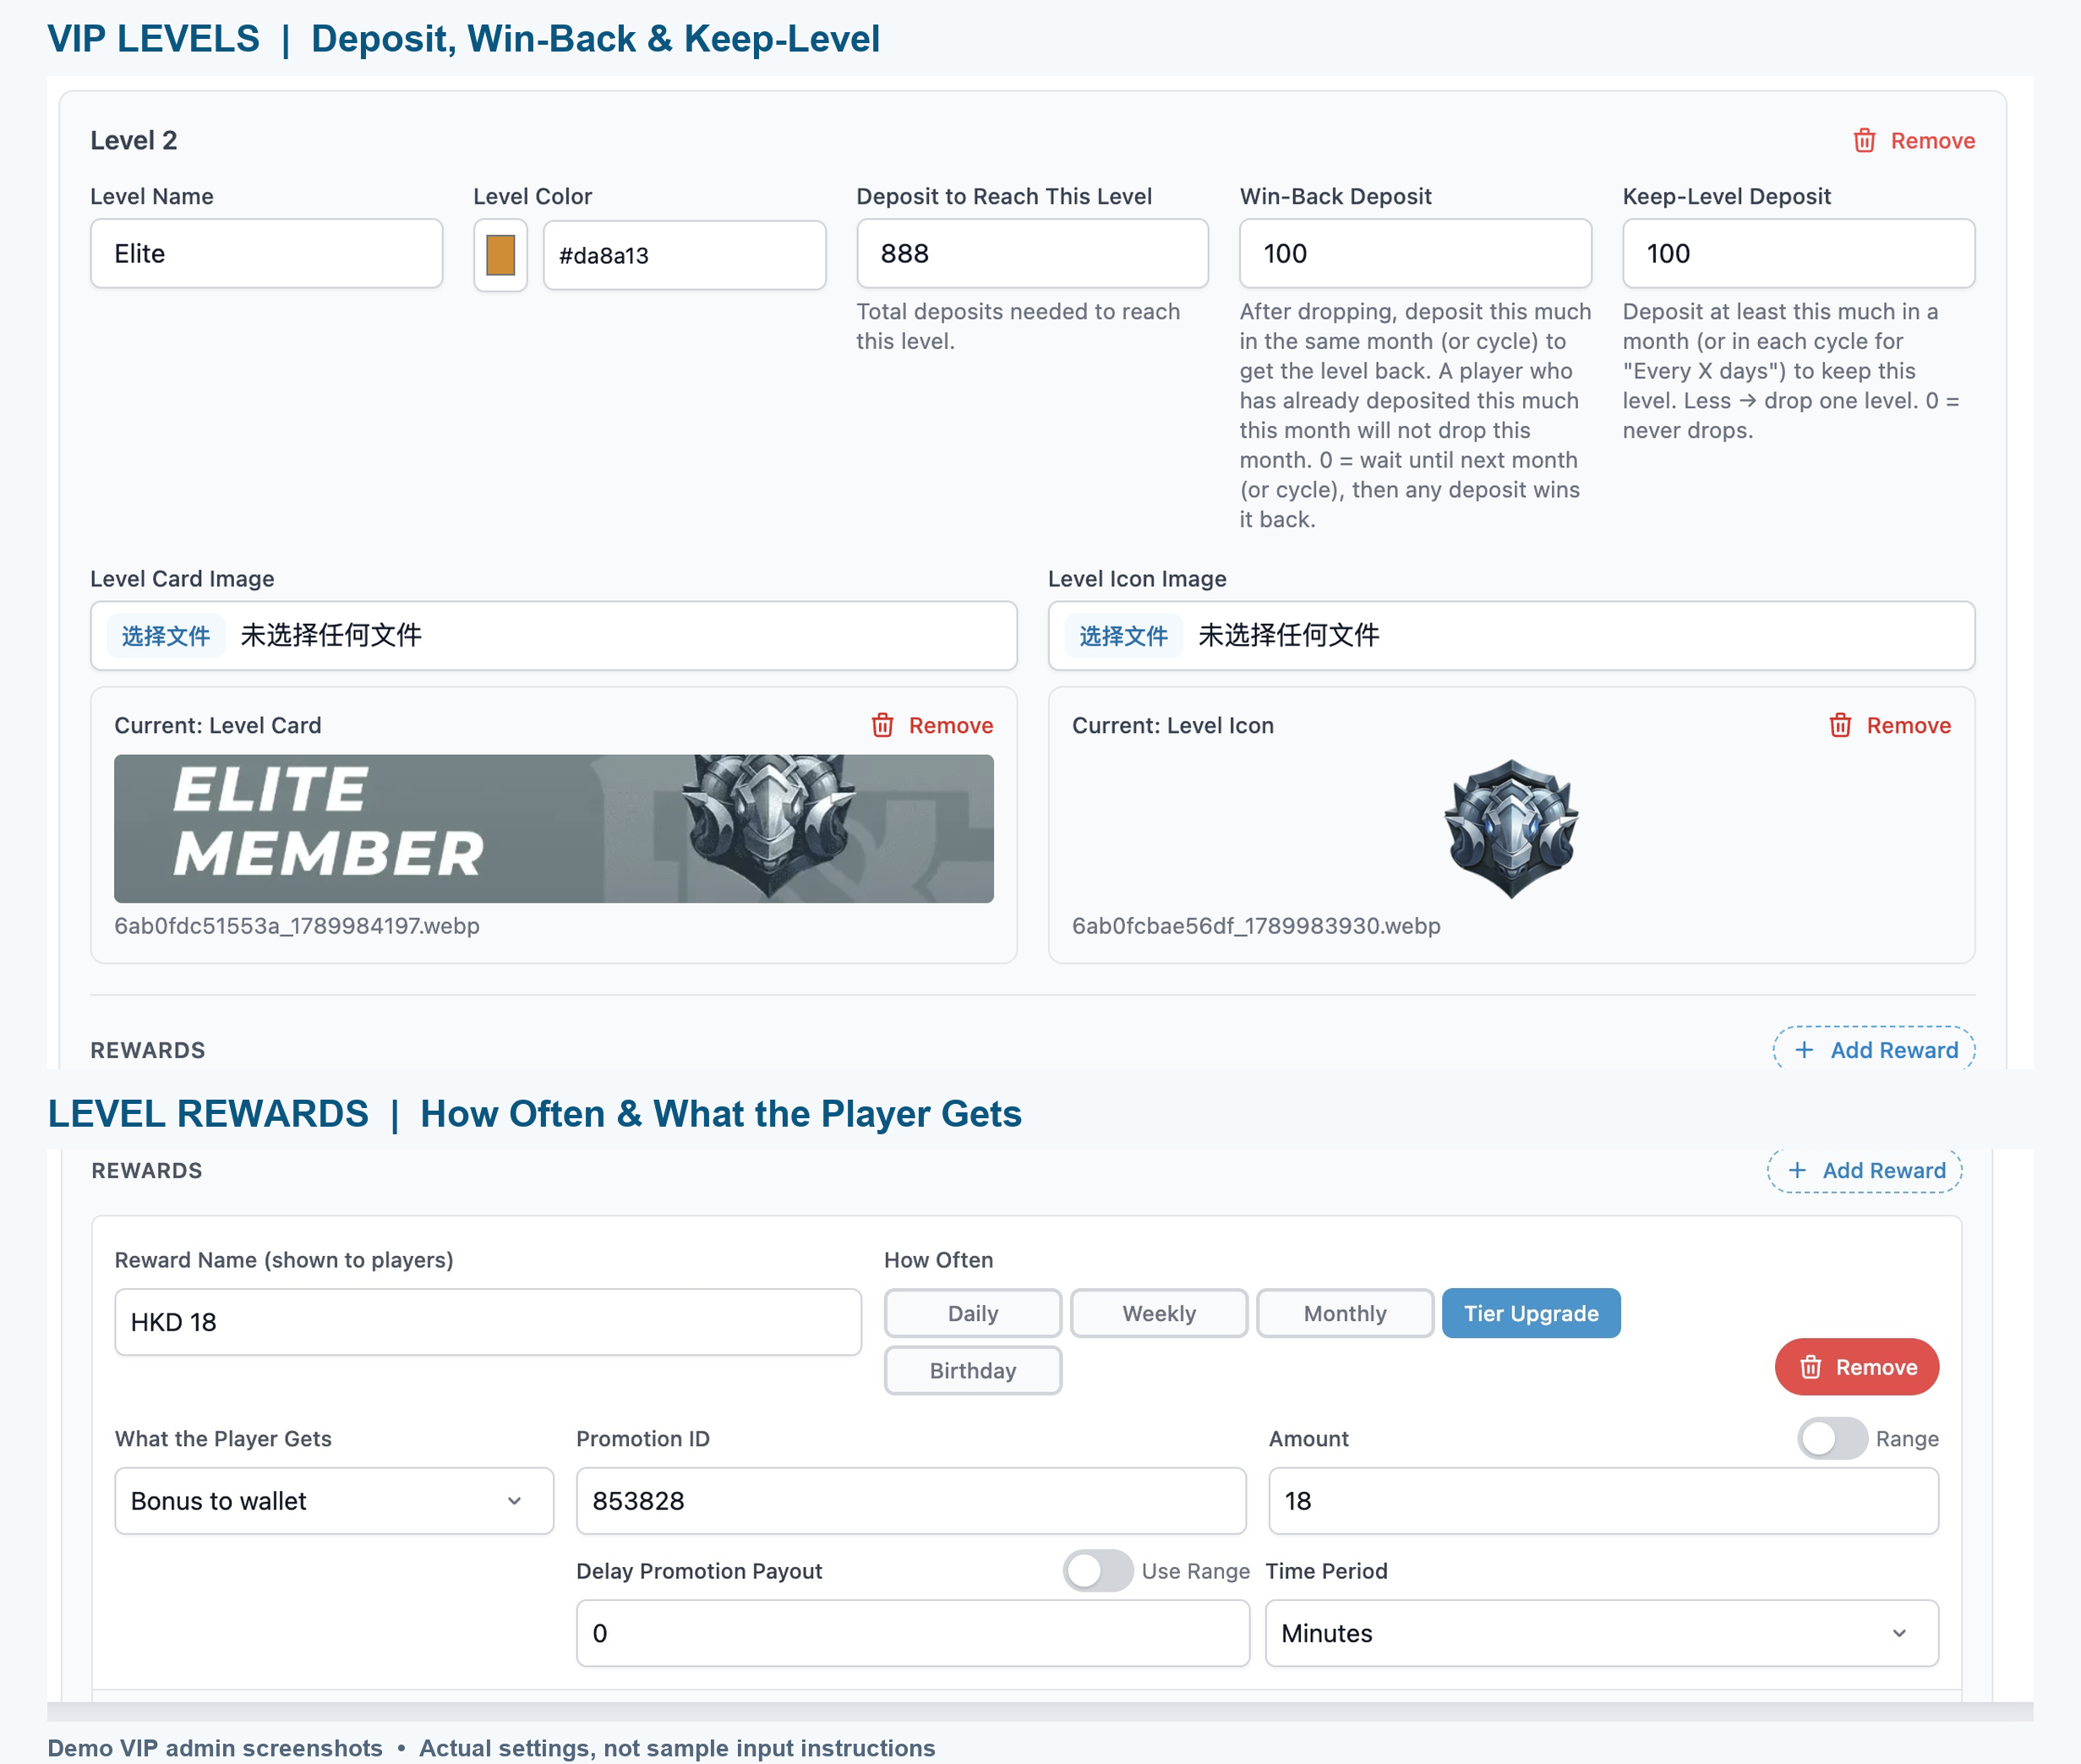Enable the Use Range delay toggle
The image size is (2081, 1764).
tap(1098, 1570)
